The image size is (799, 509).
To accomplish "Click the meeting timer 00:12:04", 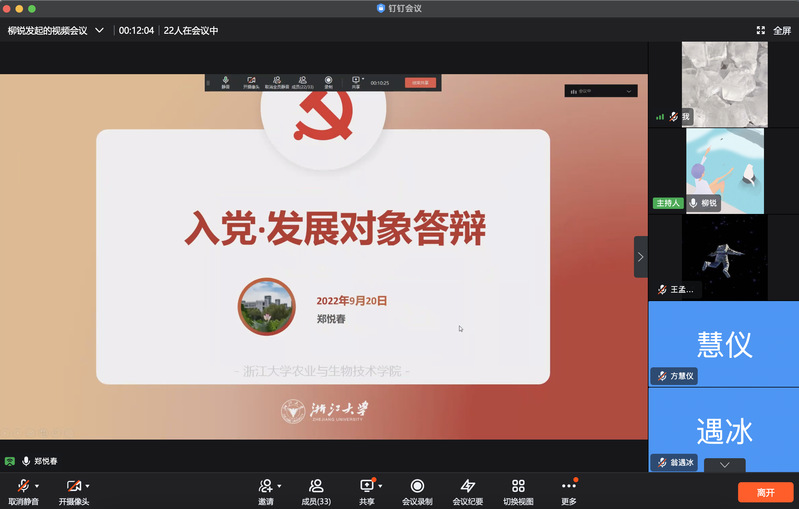I will [x=136, y=31].
